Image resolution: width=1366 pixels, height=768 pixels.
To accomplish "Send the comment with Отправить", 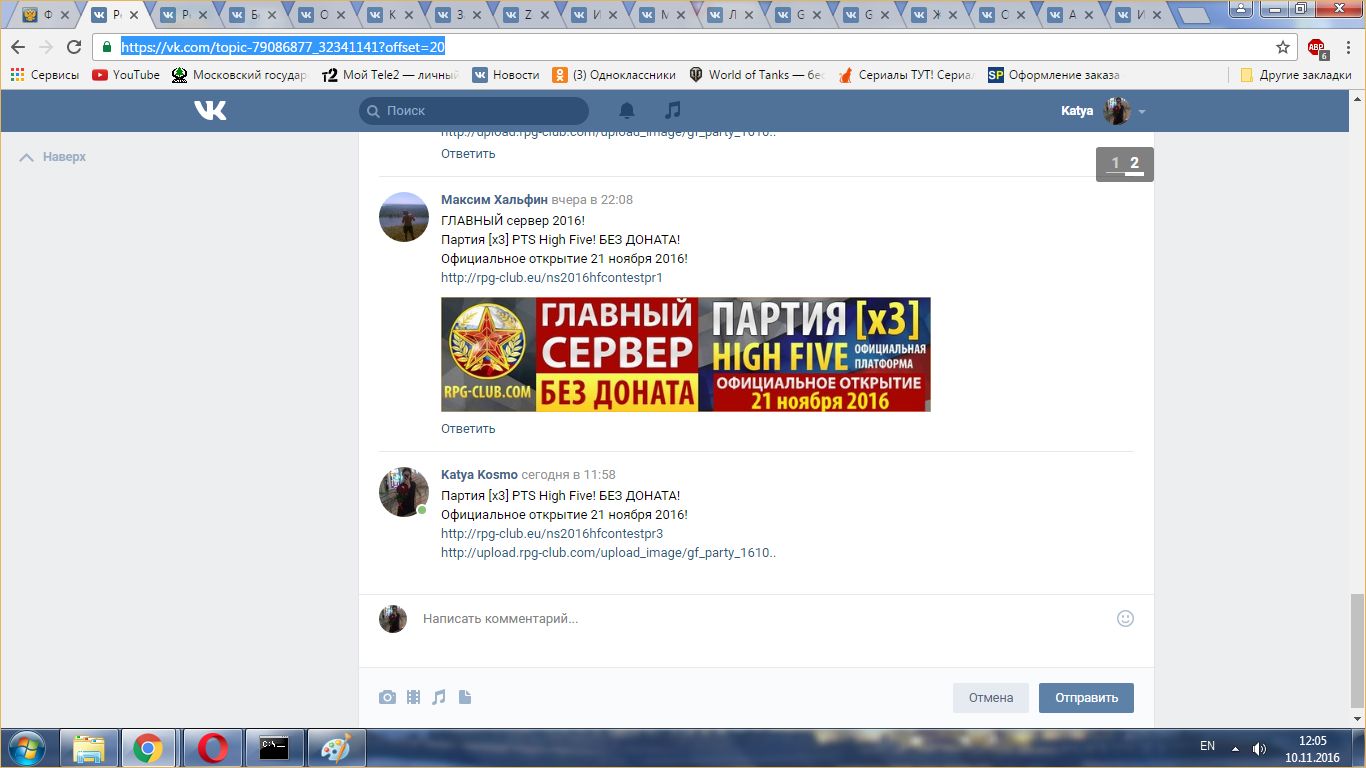I will [1086, 698].
